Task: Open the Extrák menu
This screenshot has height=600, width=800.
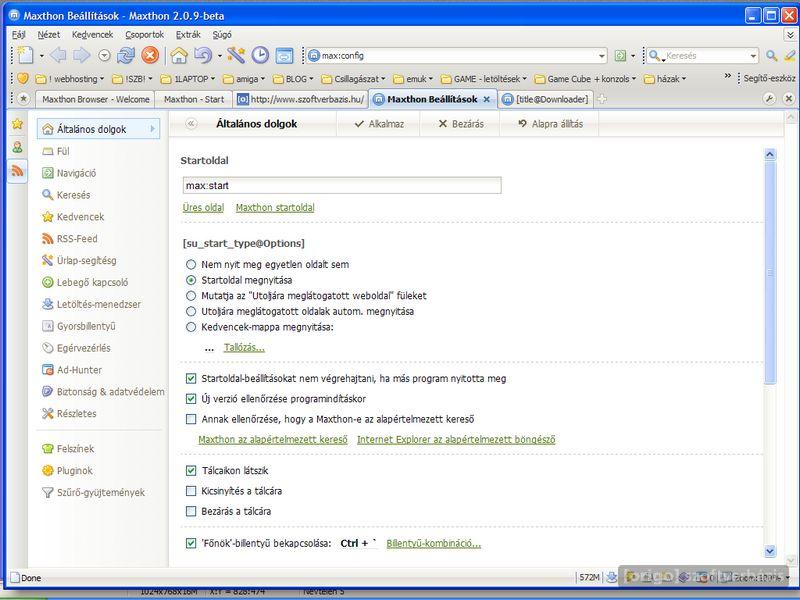Action: tap(188, 35)
